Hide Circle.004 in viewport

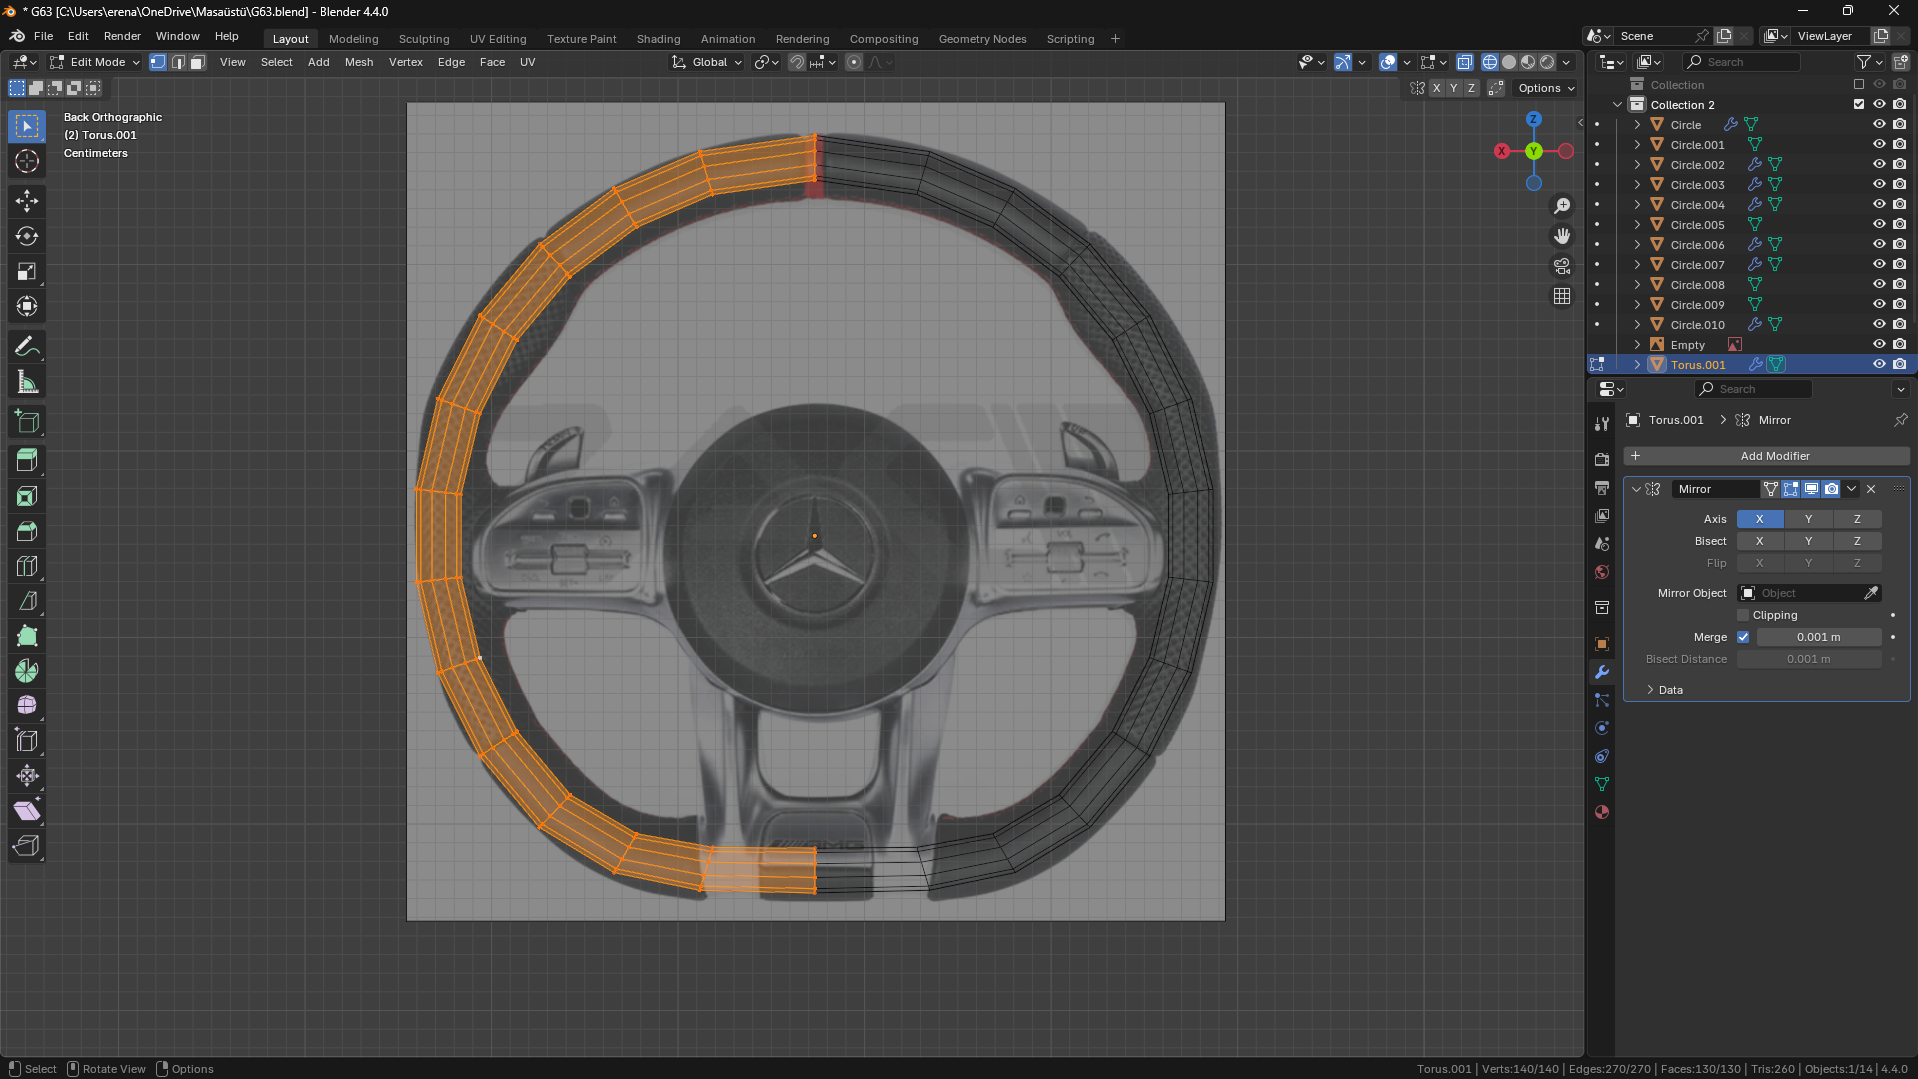tap(1879, 205)
